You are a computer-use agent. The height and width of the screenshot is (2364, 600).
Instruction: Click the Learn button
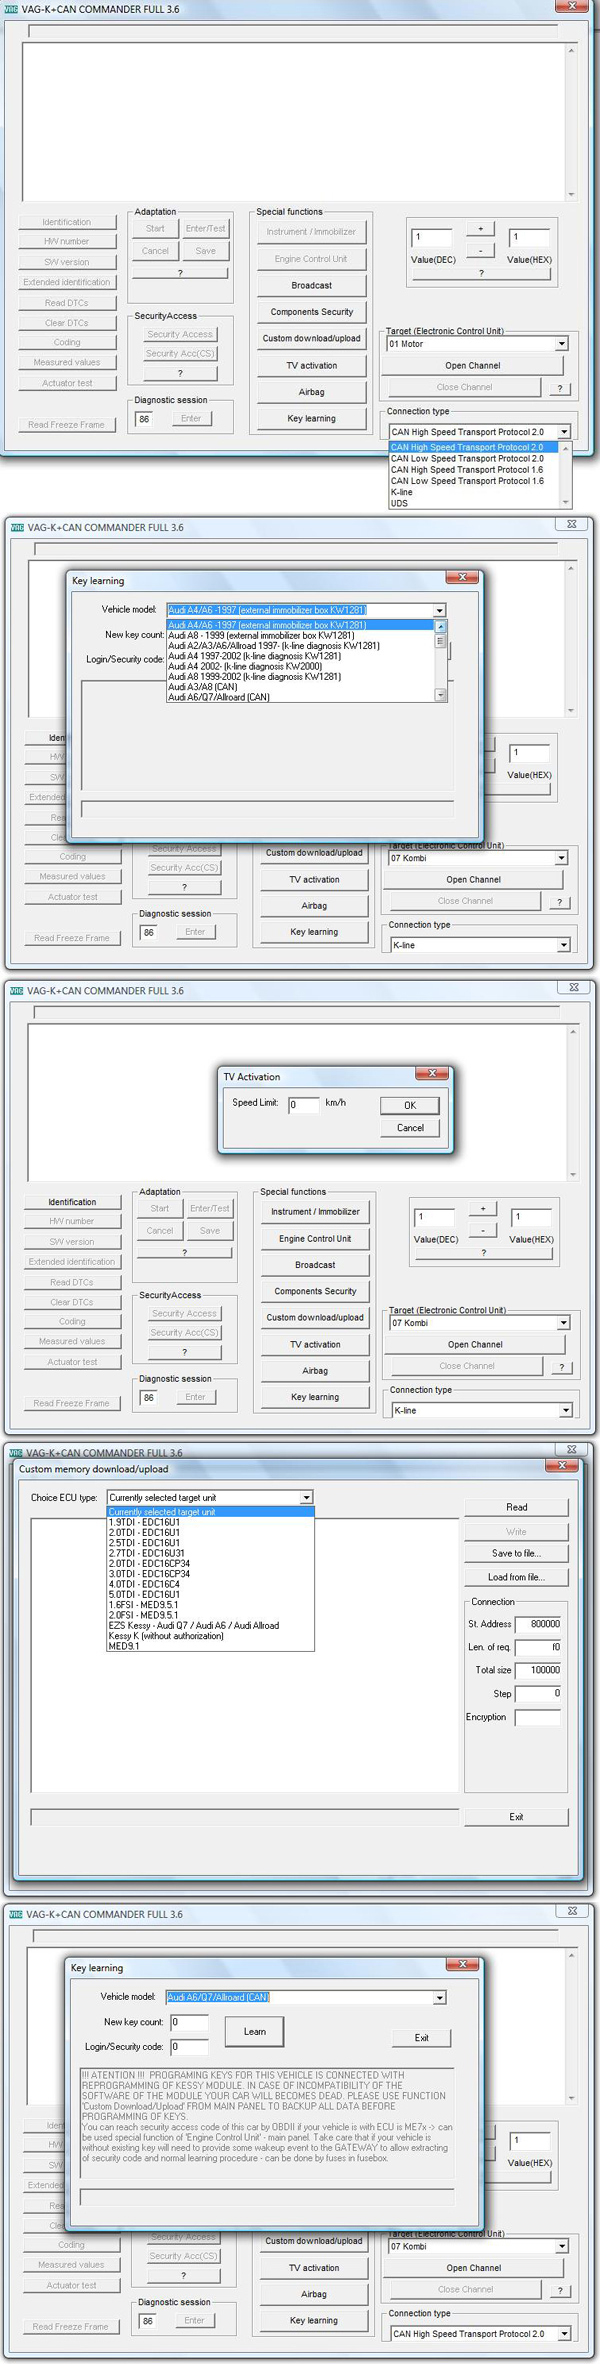pyautogui.click(x=255, y=2031)
